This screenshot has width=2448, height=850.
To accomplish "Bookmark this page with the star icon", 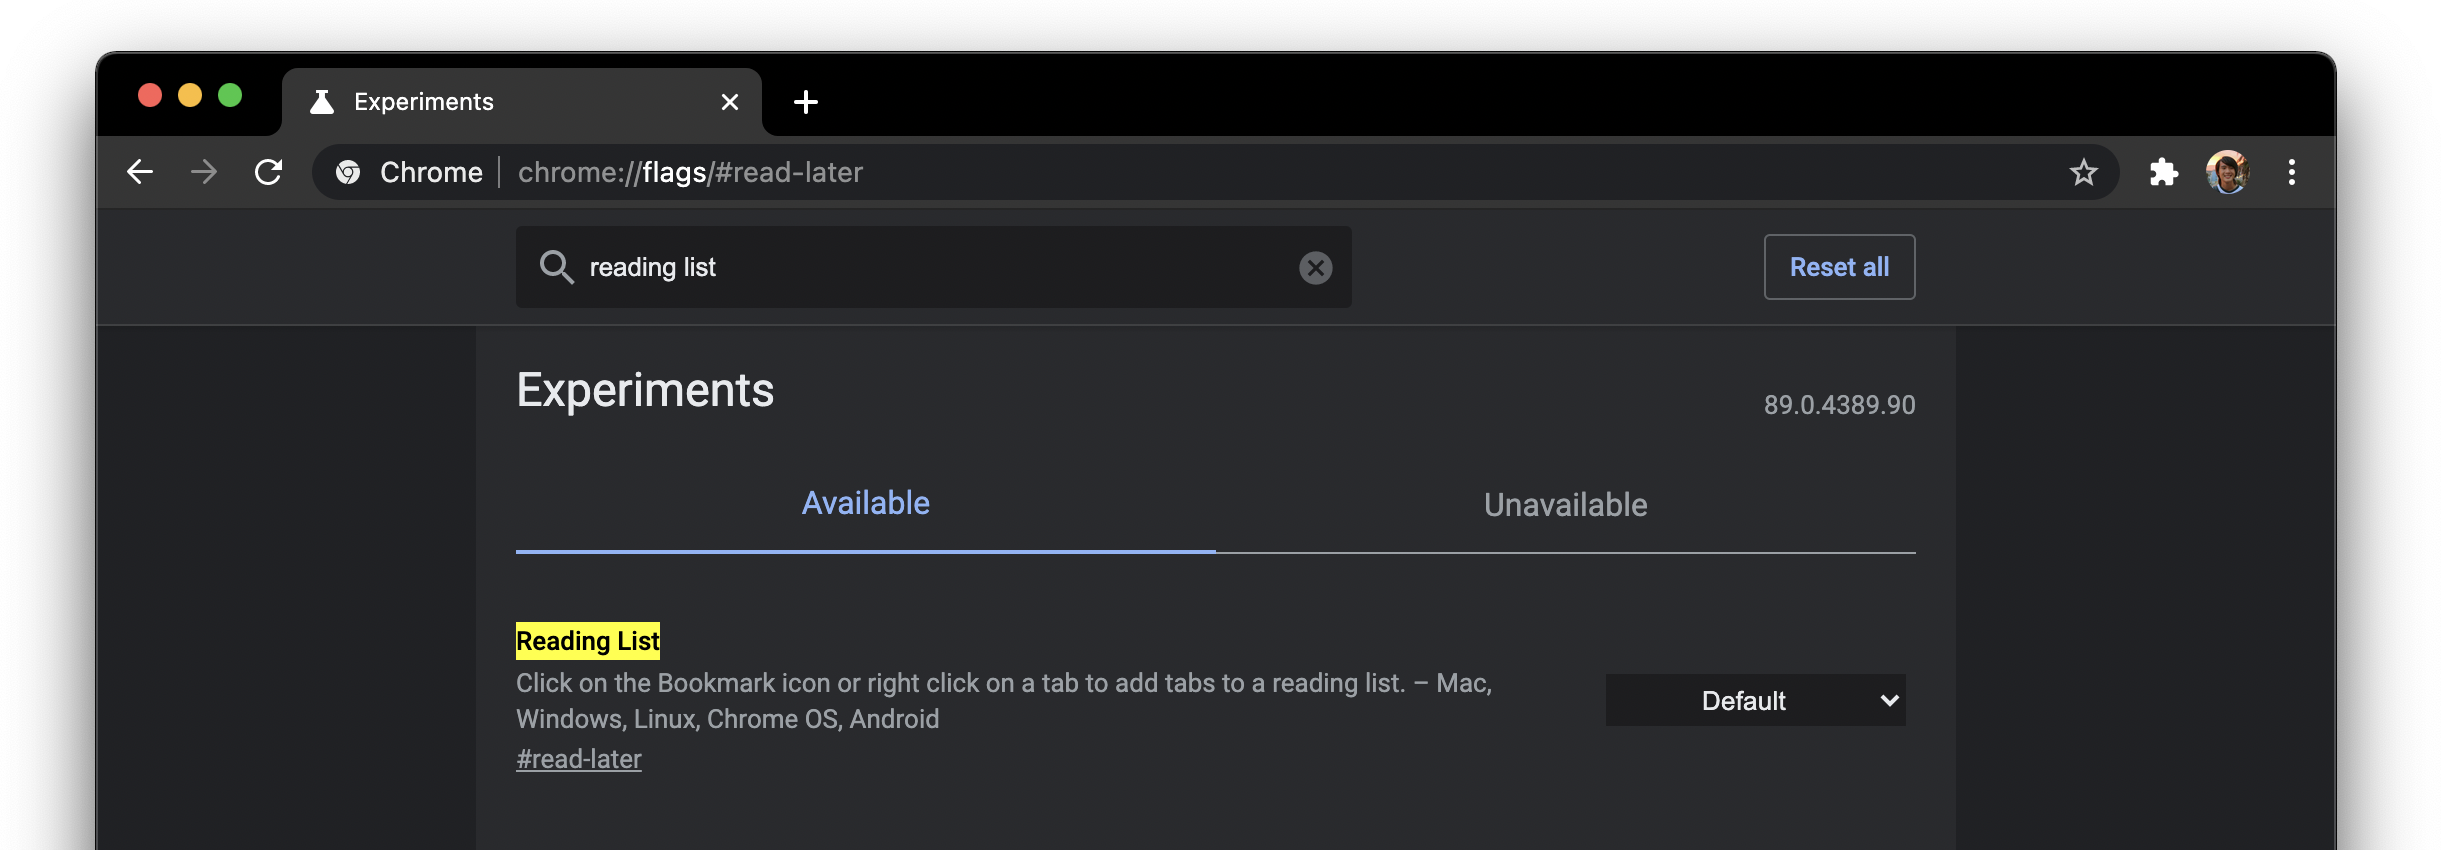I will [2084, 172].
